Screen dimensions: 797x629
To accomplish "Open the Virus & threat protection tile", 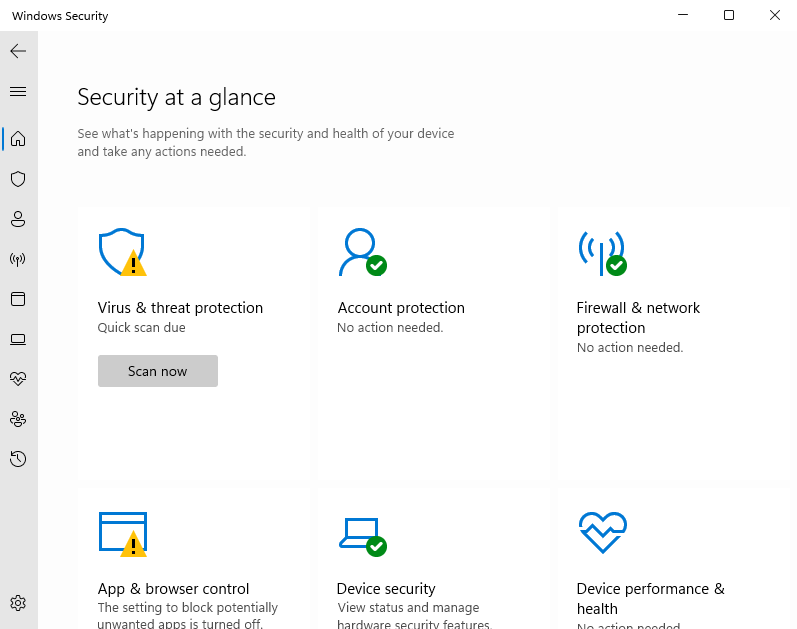I will [x=194, y=344].
